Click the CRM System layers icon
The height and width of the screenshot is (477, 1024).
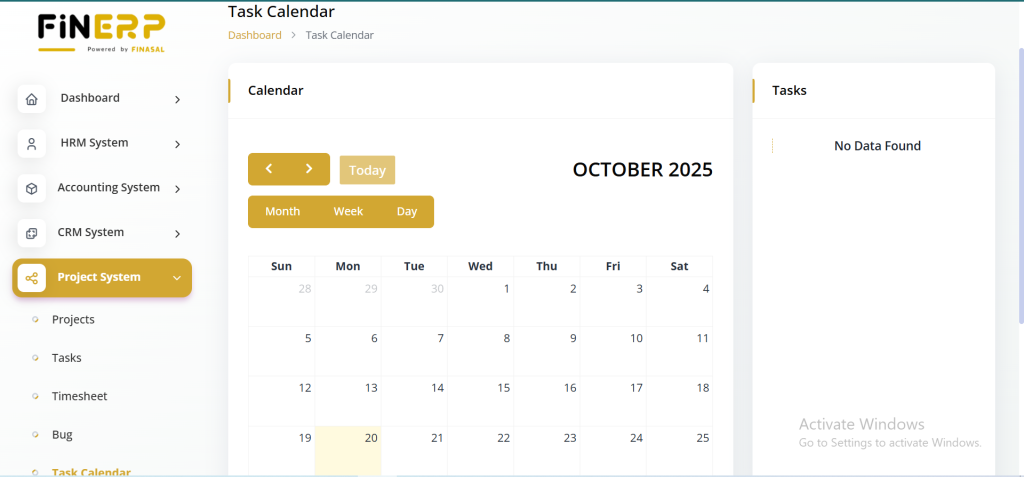[x=32, y=233]
